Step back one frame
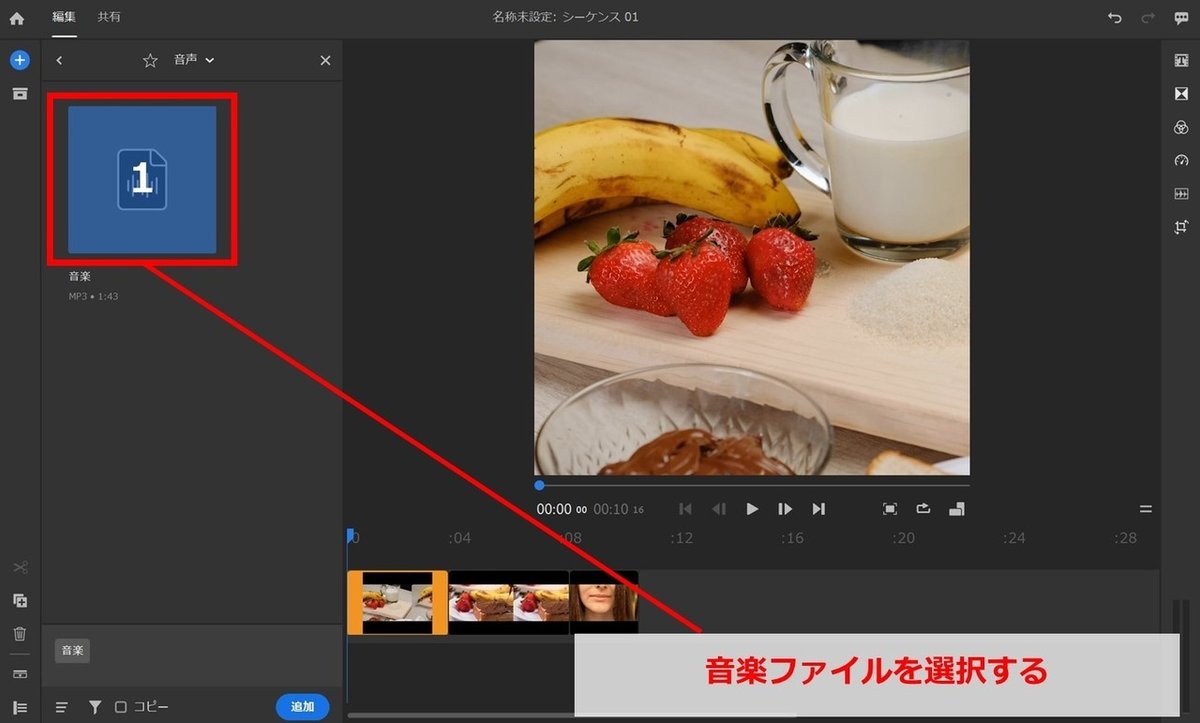Image resolution: width=1200 pixels, height=723 pixels. click(719, 509)
